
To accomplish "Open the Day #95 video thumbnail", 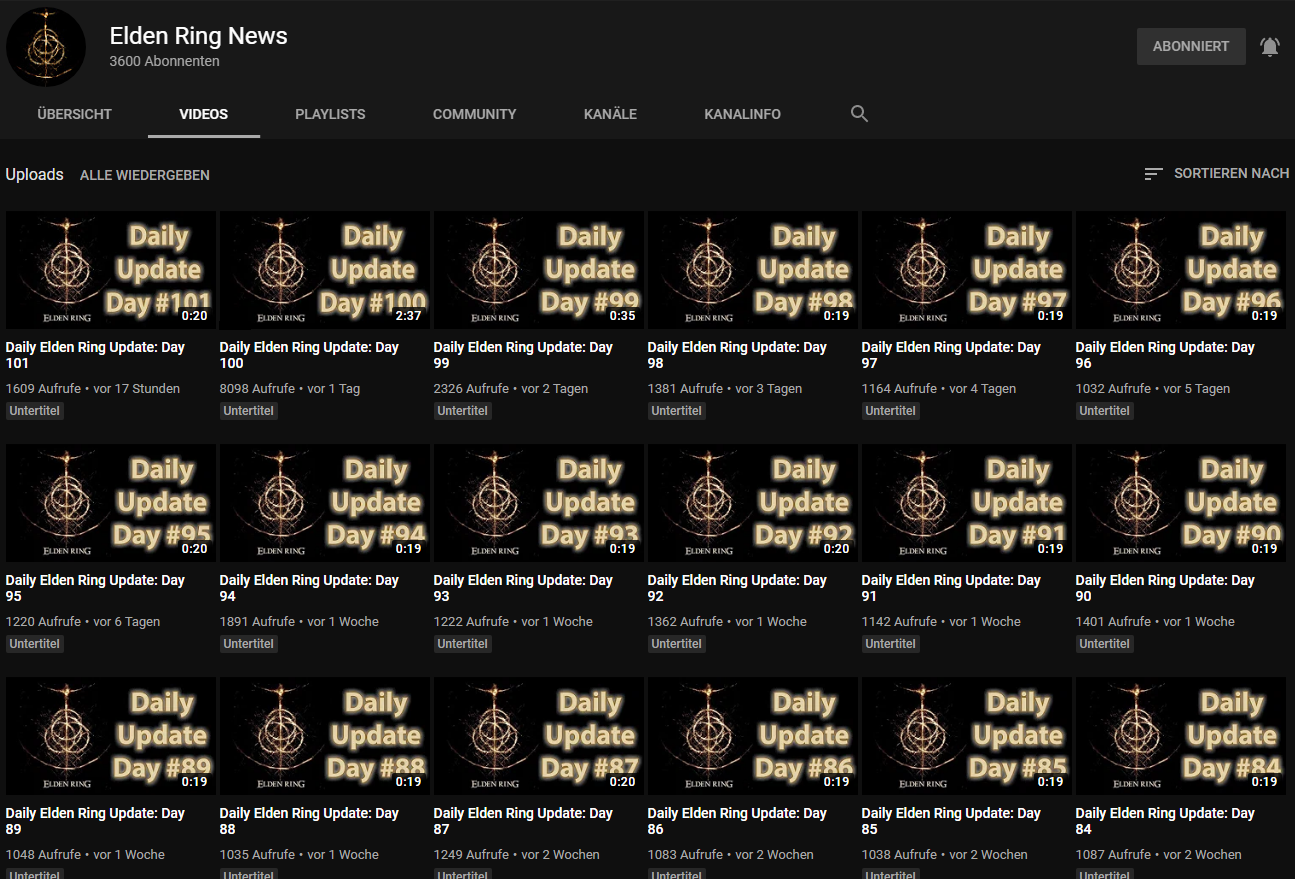I will pos(111,503).
